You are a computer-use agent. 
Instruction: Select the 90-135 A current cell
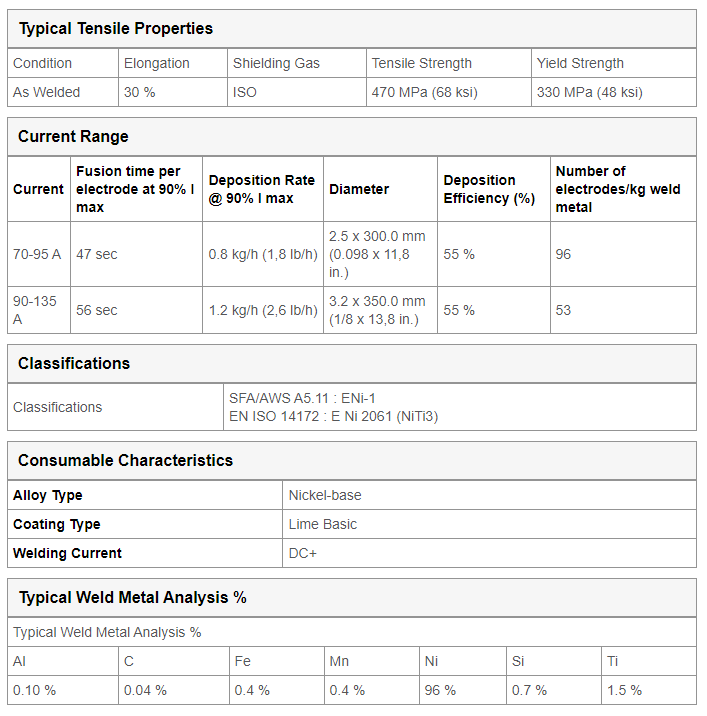(39, 310)
